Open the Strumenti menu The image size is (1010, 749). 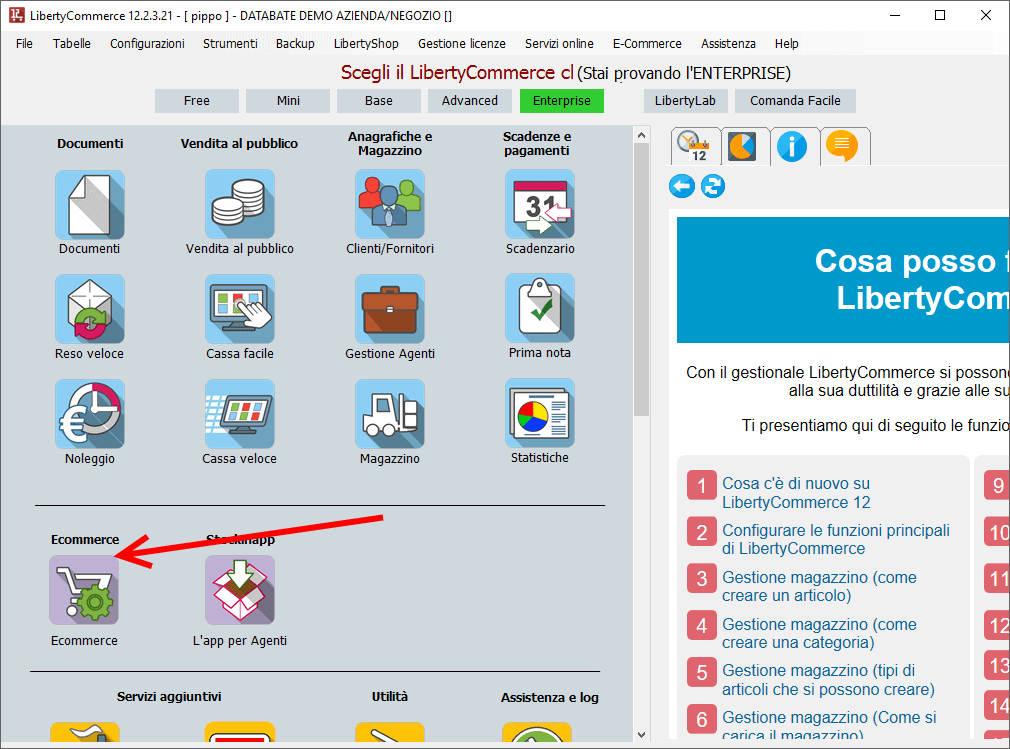pyautogui.click(x=230, y=44)
